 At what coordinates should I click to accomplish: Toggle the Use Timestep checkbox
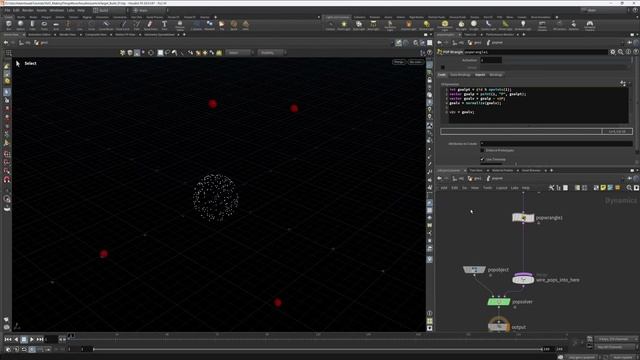click(x=482, y=159)
